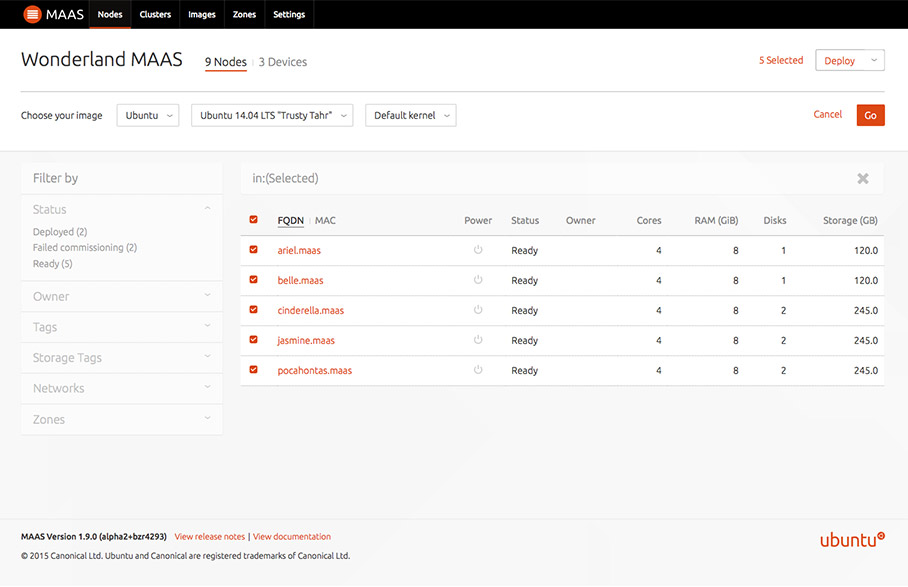Toggle the select-all nodes checkbox

254,219
